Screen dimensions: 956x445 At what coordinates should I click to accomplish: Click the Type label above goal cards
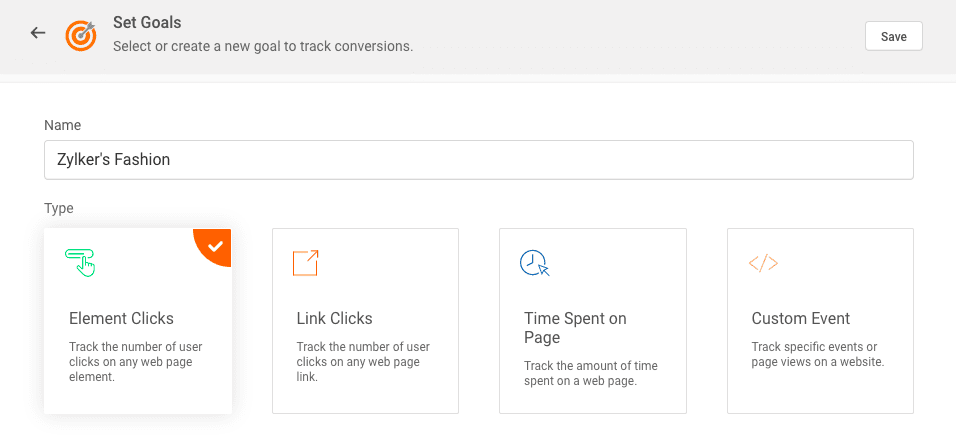[x=59, y=208]
